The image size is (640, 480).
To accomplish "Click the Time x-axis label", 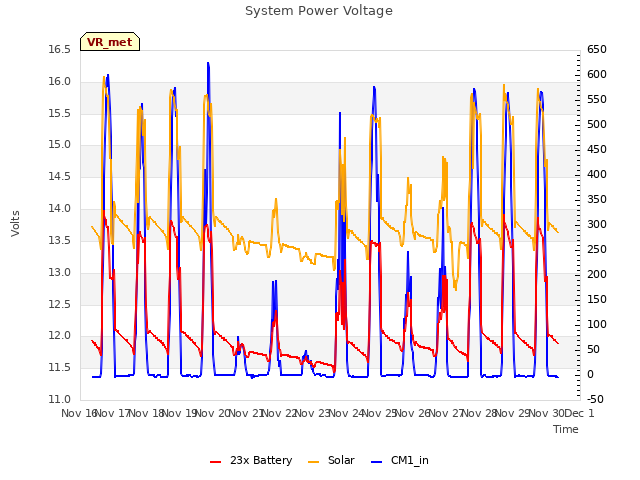I will [566, 429].
